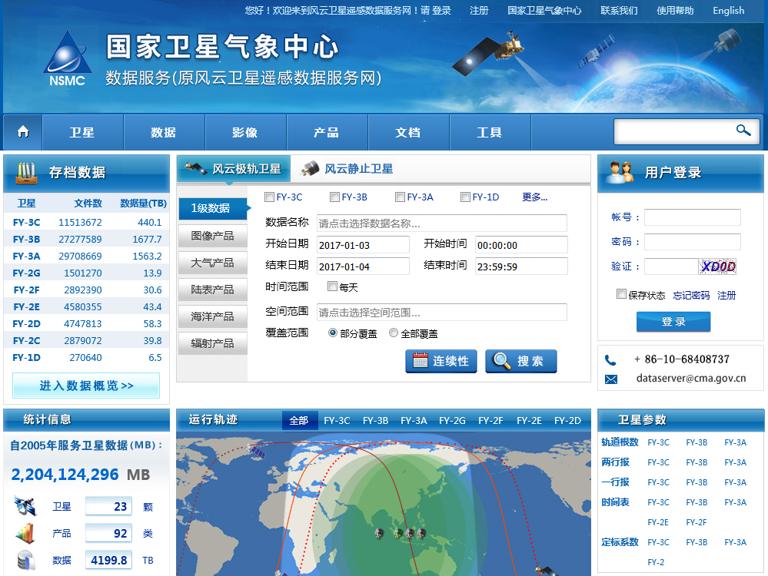
Task: Click 联系我们 in top bar
Action: [x=619, y=10]
